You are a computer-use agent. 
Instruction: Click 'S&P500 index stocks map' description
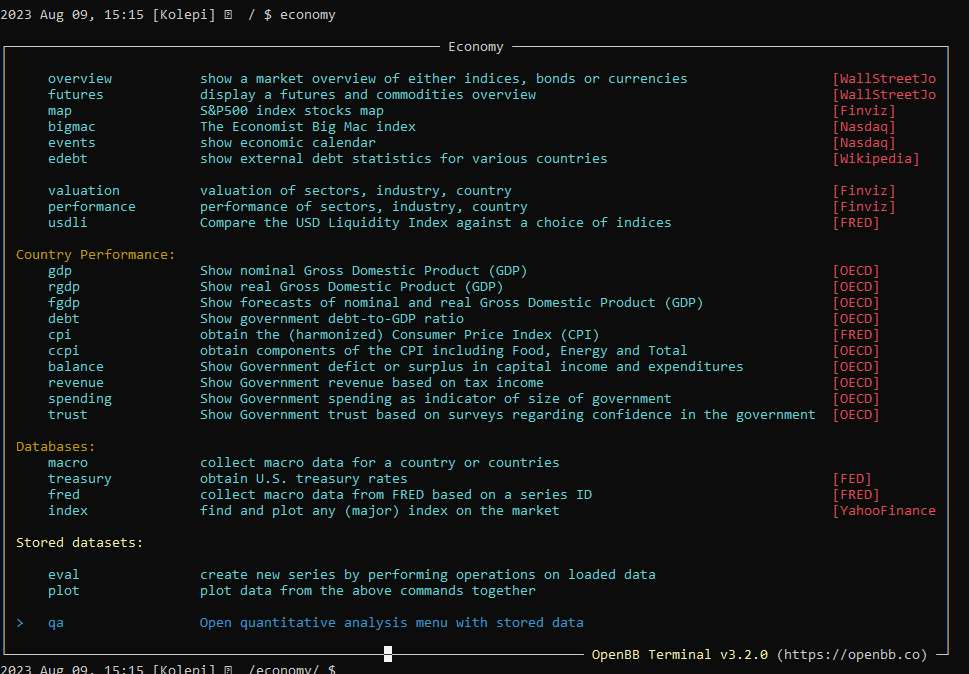pos(292,111)
